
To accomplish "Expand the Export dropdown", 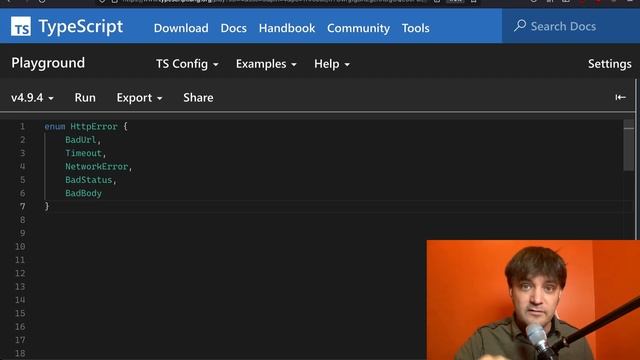I will click(139, 98).
